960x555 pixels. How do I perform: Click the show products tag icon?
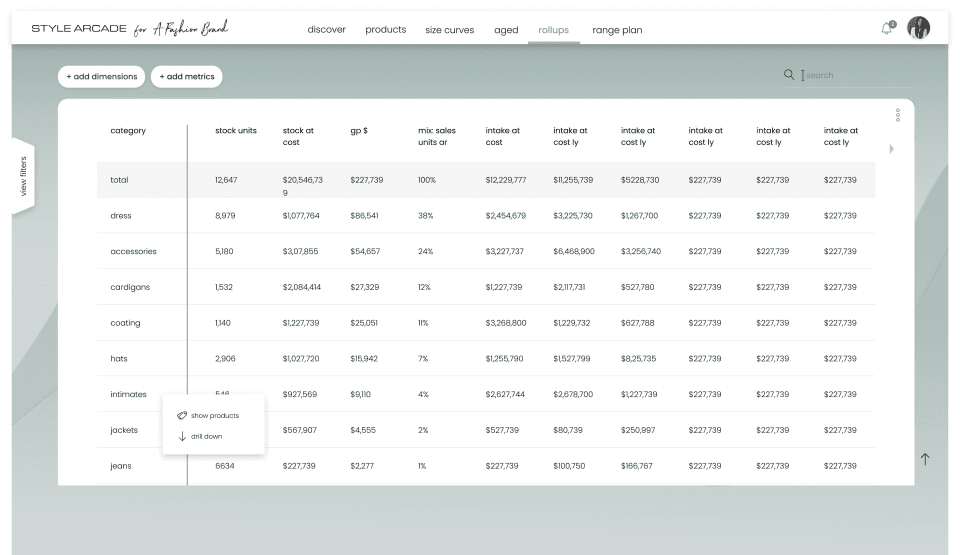pyautogui.click(x=182, y=415)
